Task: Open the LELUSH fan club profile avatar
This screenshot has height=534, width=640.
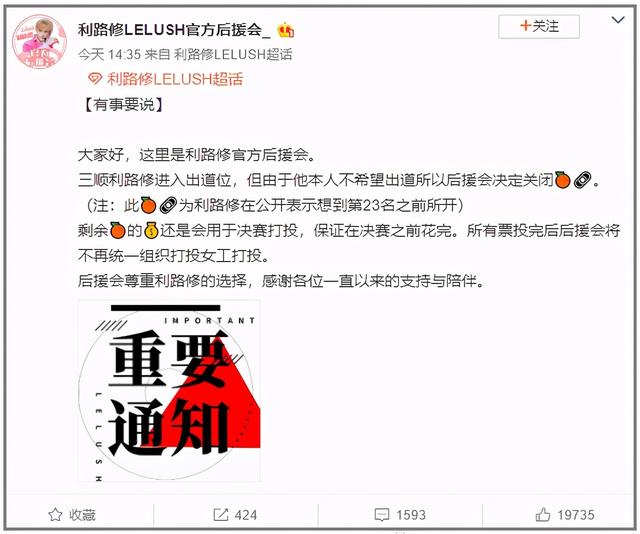Action: click(x=40, y=42)
